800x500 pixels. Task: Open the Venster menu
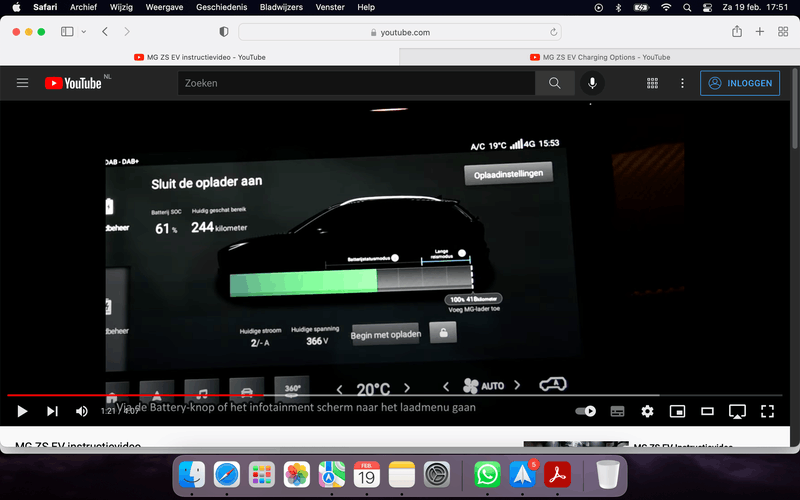pos(330,7)
